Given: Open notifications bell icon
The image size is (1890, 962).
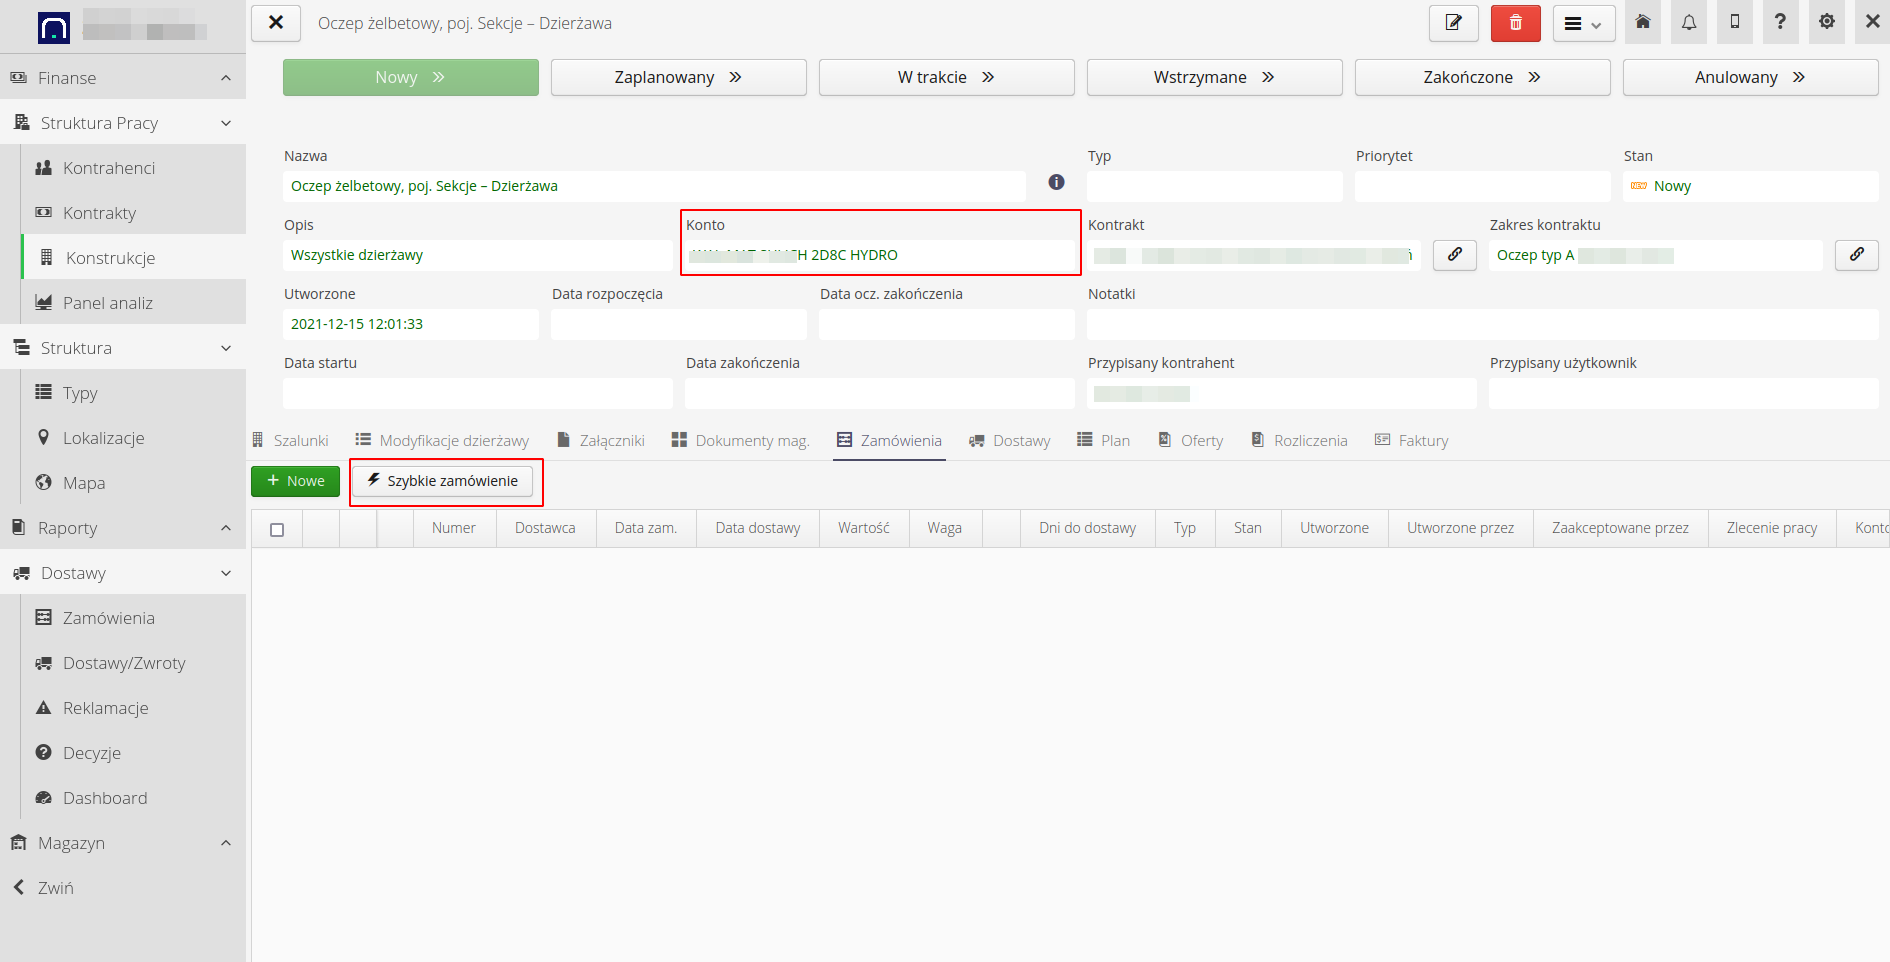Looking at the screenshot, I should pyautogui.click(x=1688, y=22).
